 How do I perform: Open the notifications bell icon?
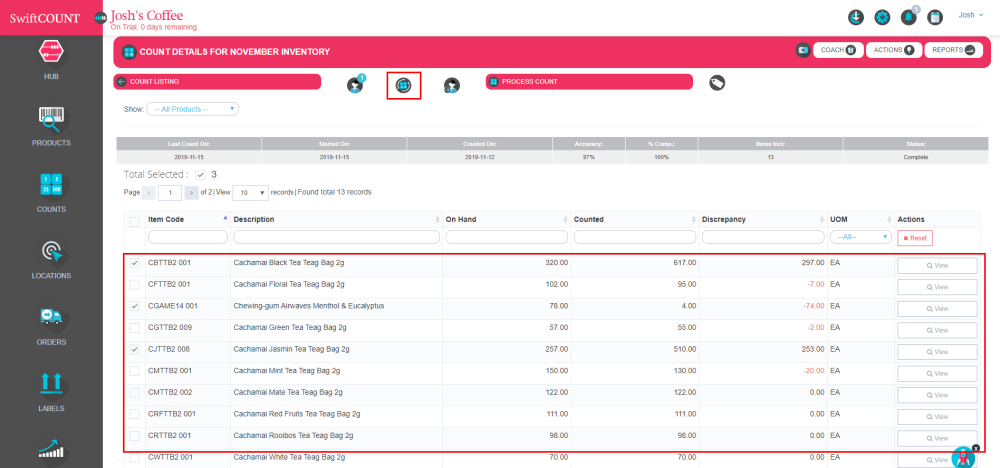pos(908,17)
